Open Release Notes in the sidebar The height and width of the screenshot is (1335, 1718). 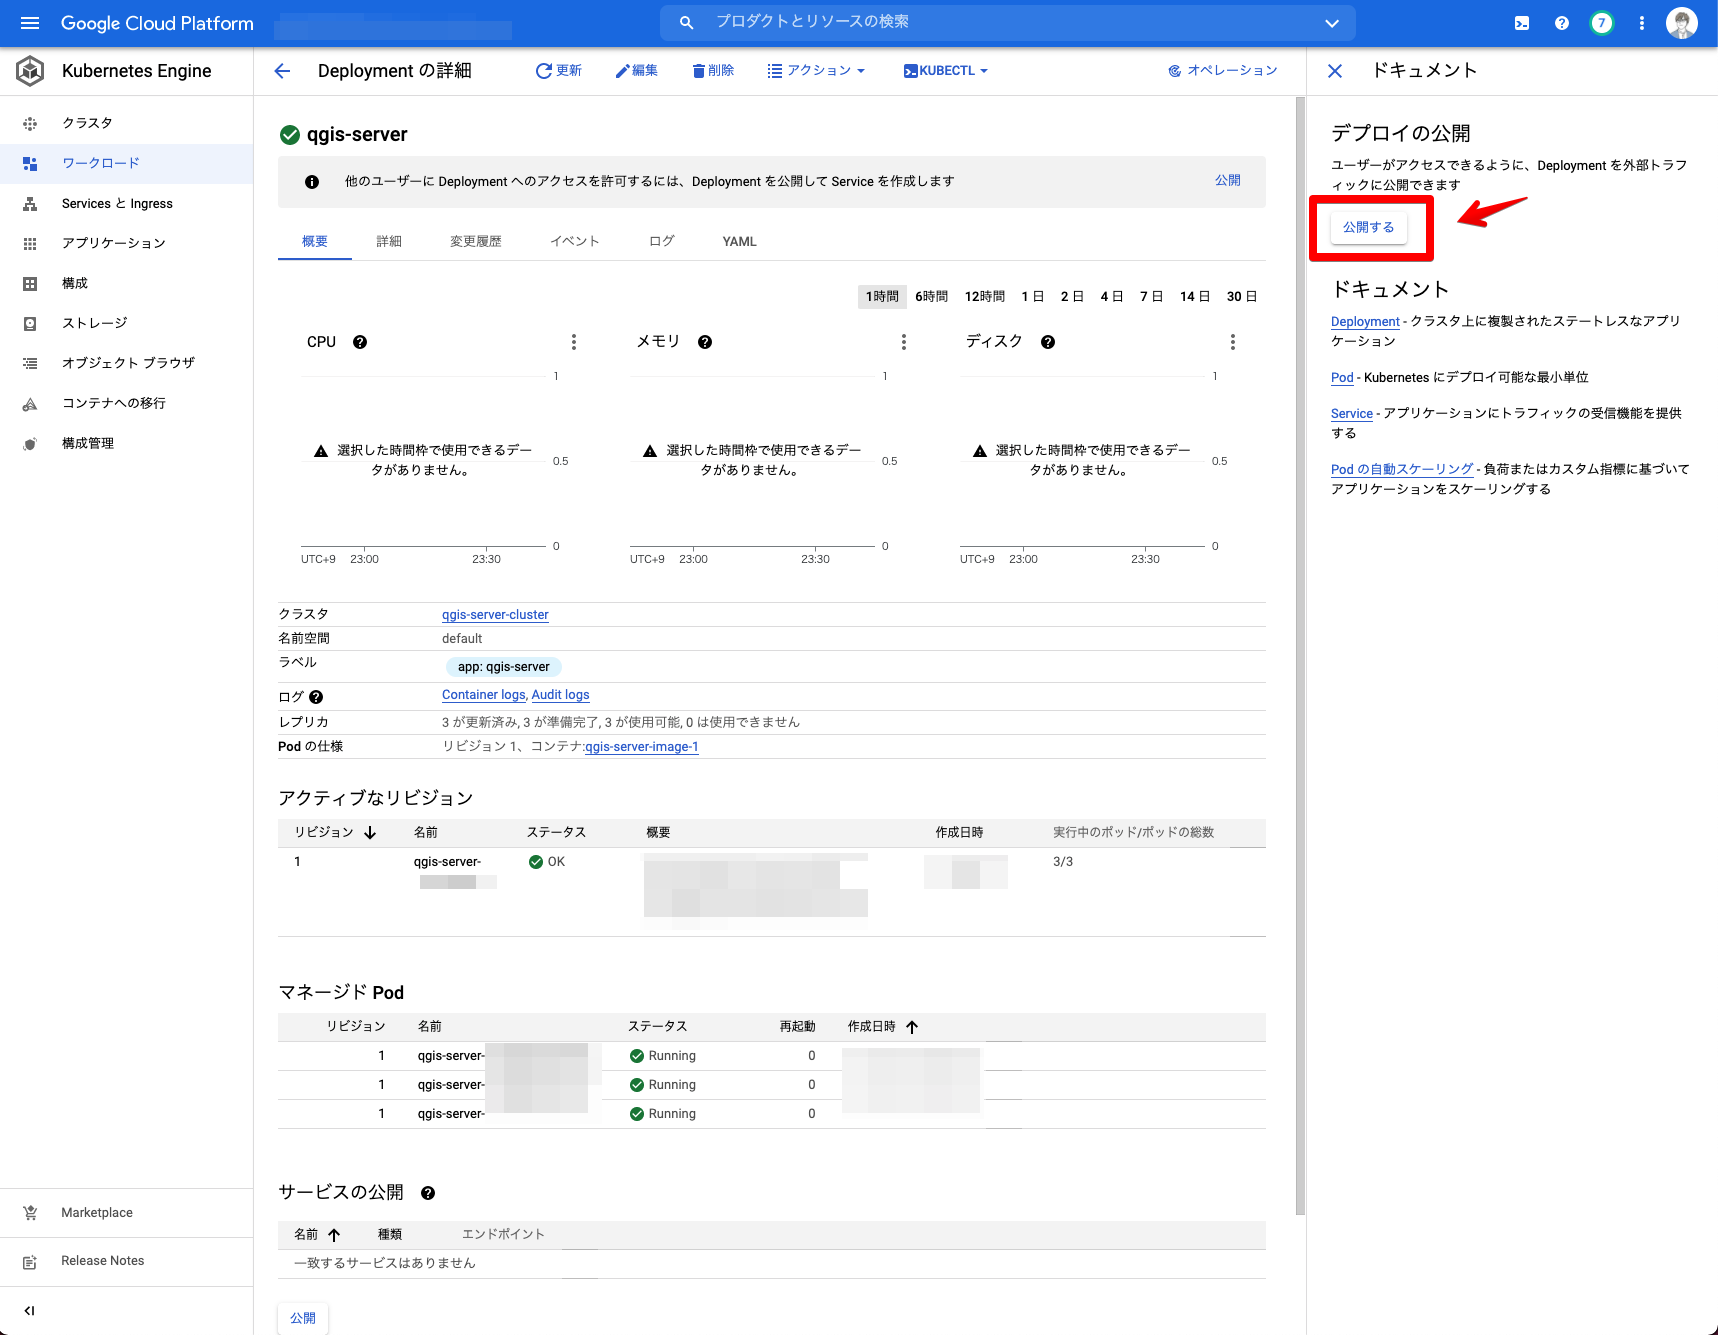(126, 1261)
